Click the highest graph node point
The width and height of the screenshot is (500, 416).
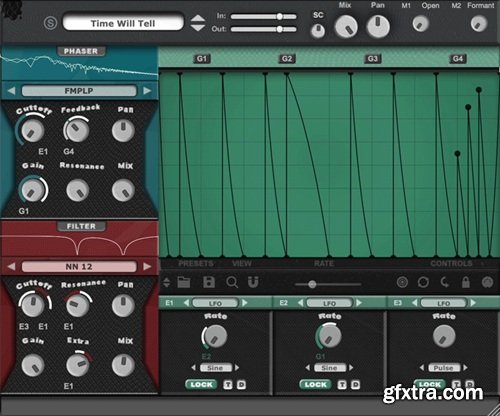point(479,90)
